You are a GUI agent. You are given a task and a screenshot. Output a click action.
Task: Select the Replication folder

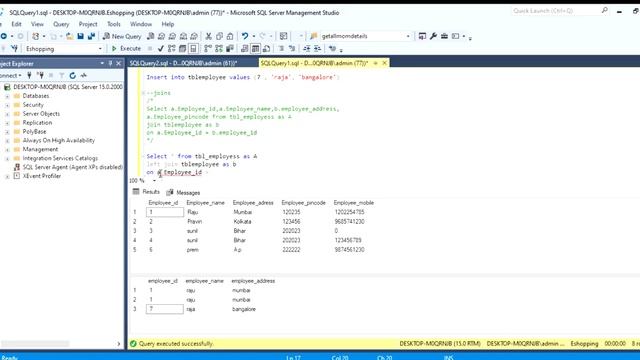[33, 123]
